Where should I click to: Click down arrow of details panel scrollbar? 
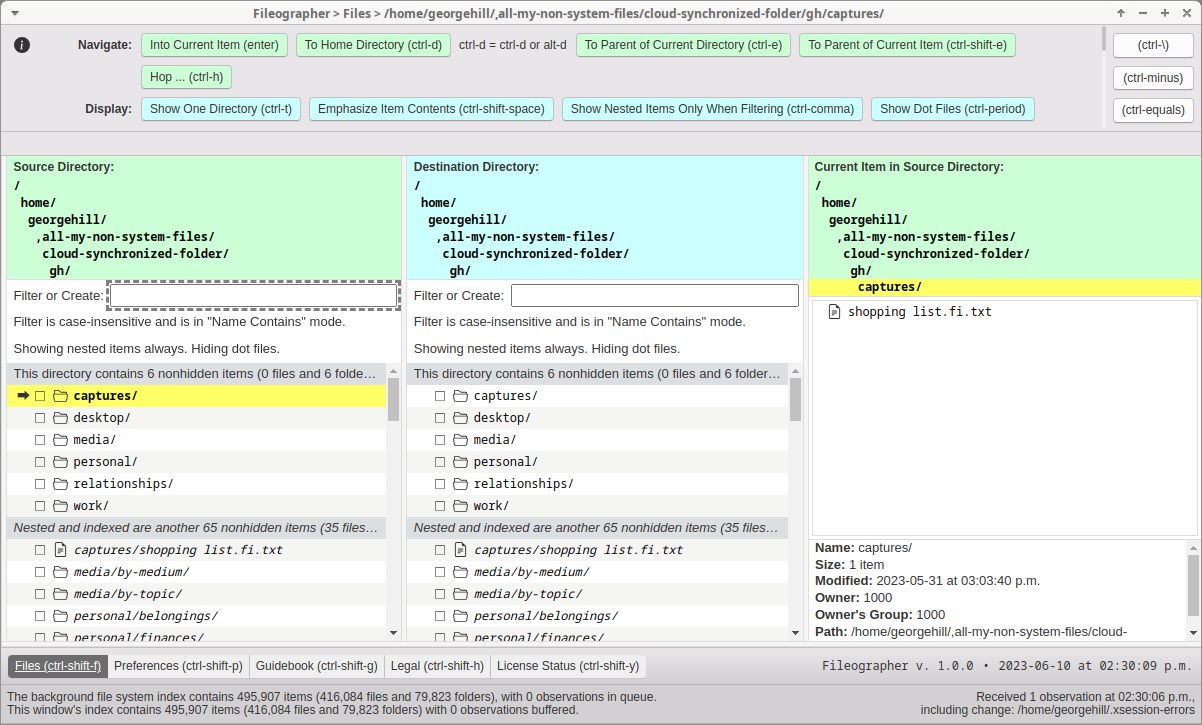[1192, 632]
